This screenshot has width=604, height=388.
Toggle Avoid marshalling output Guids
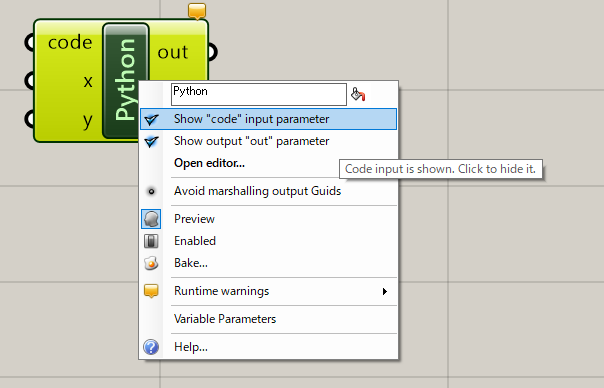(x=268, y=191)
